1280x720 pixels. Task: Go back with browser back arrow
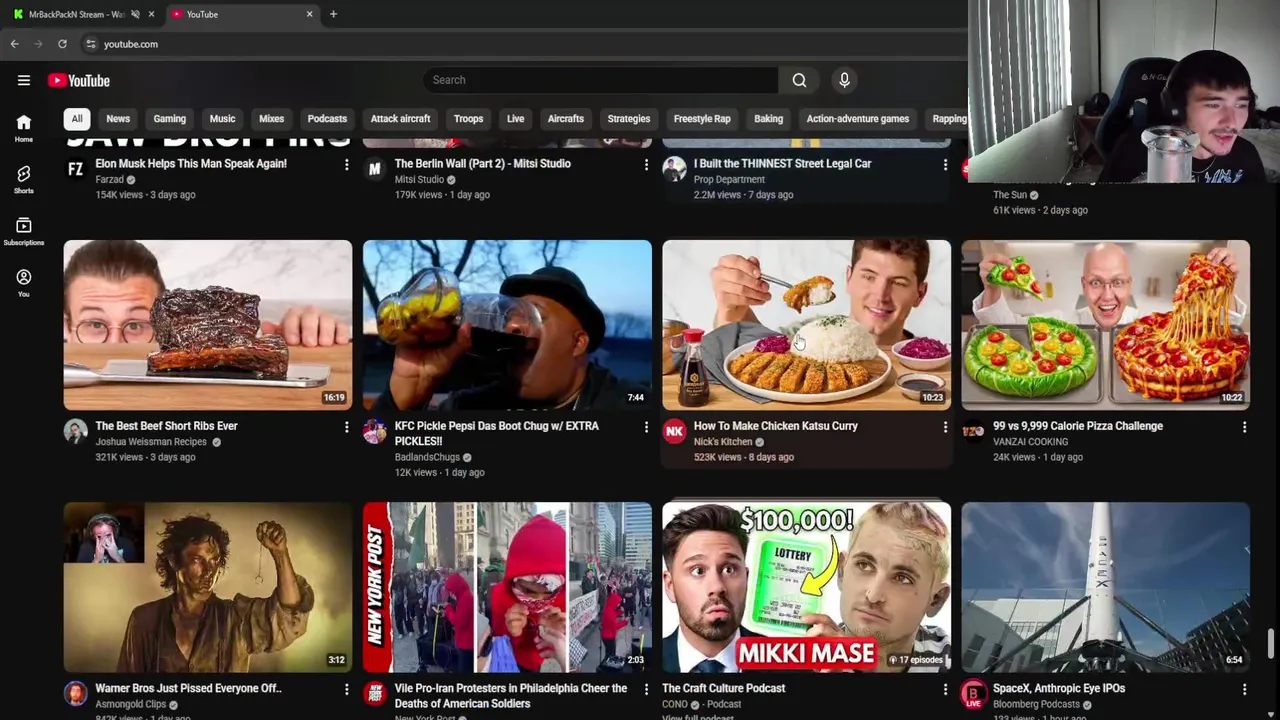point(15,44)
